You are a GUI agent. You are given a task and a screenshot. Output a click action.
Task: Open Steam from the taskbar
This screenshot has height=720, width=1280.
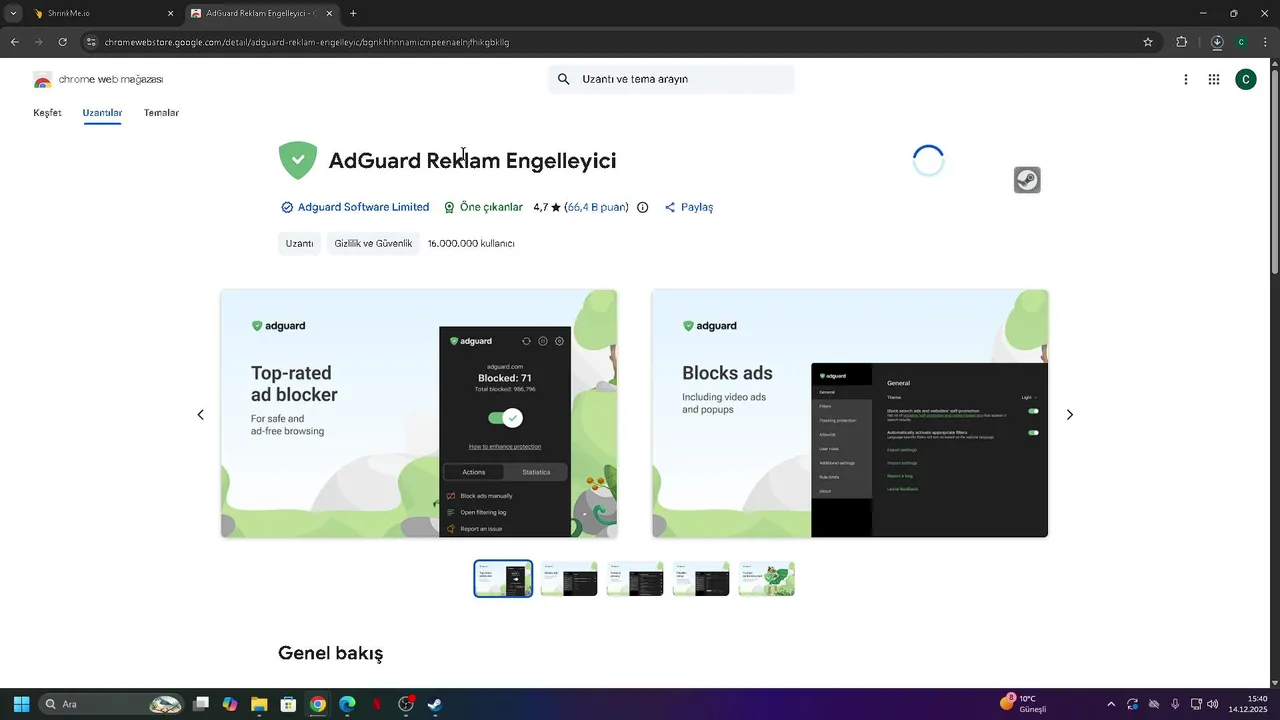pos(435,704)
